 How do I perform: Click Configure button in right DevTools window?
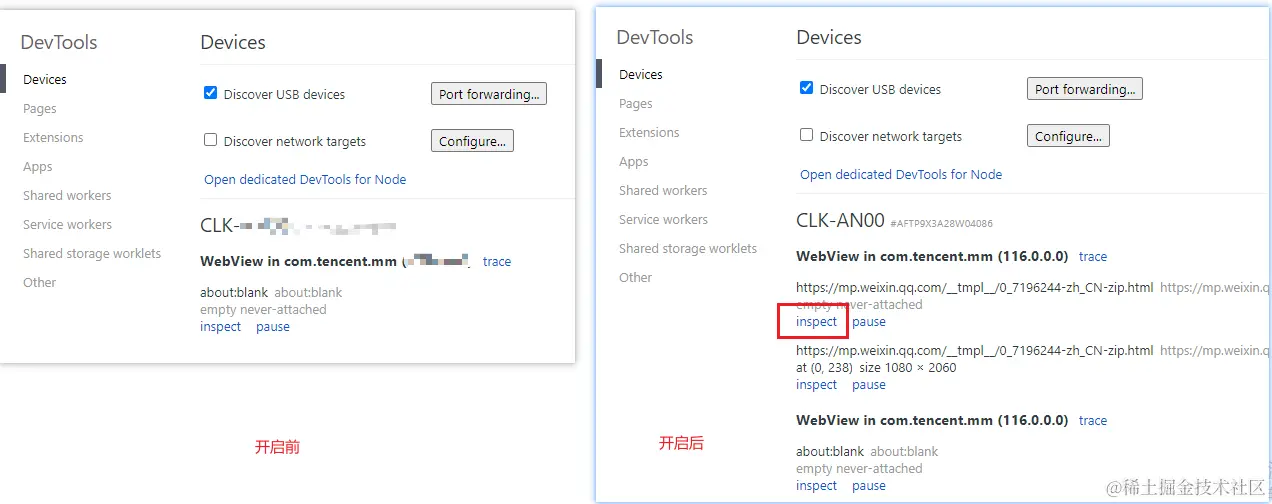(1068, 136)
